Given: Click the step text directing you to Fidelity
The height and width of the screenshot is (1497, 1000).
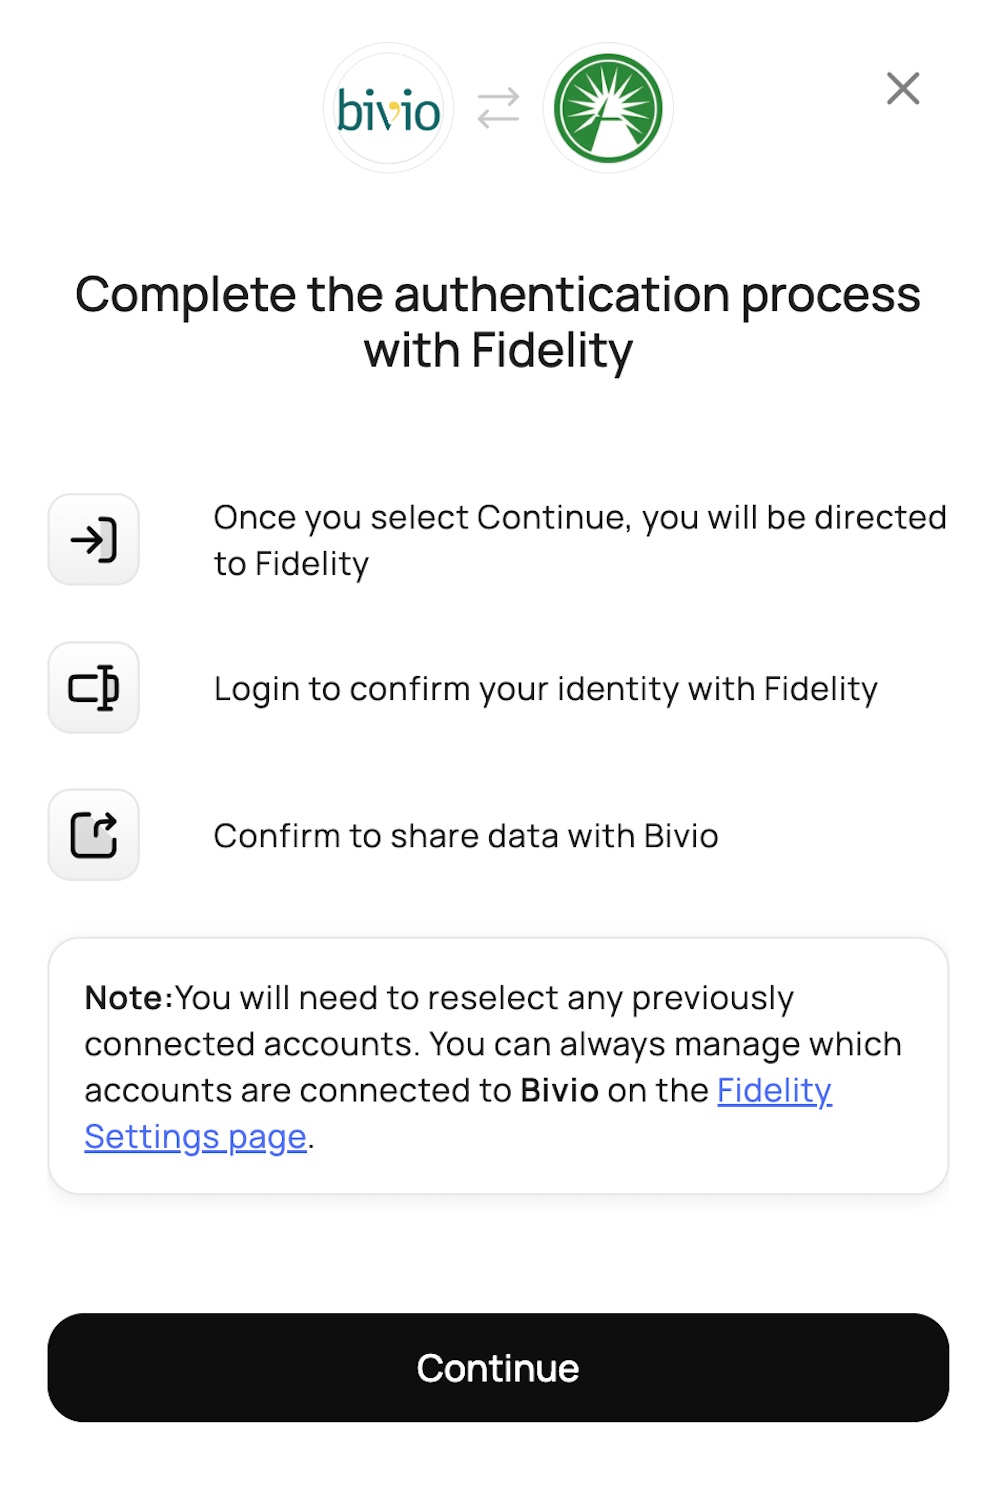Looking at the screenshot, I should point(580,540).
